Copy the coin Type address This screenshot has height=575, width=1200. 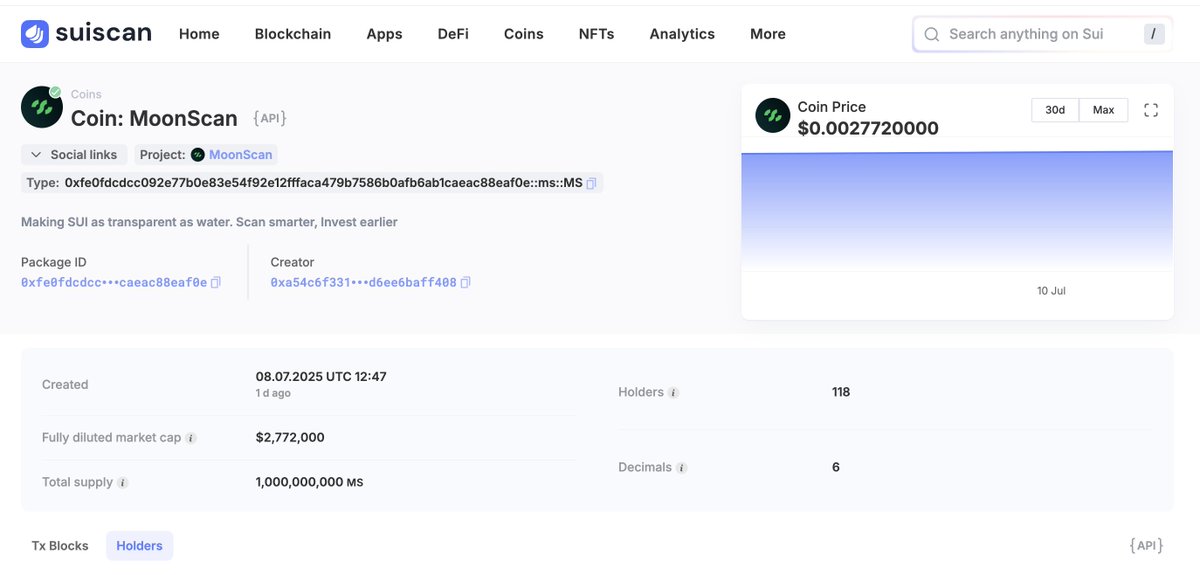point(592,184)
